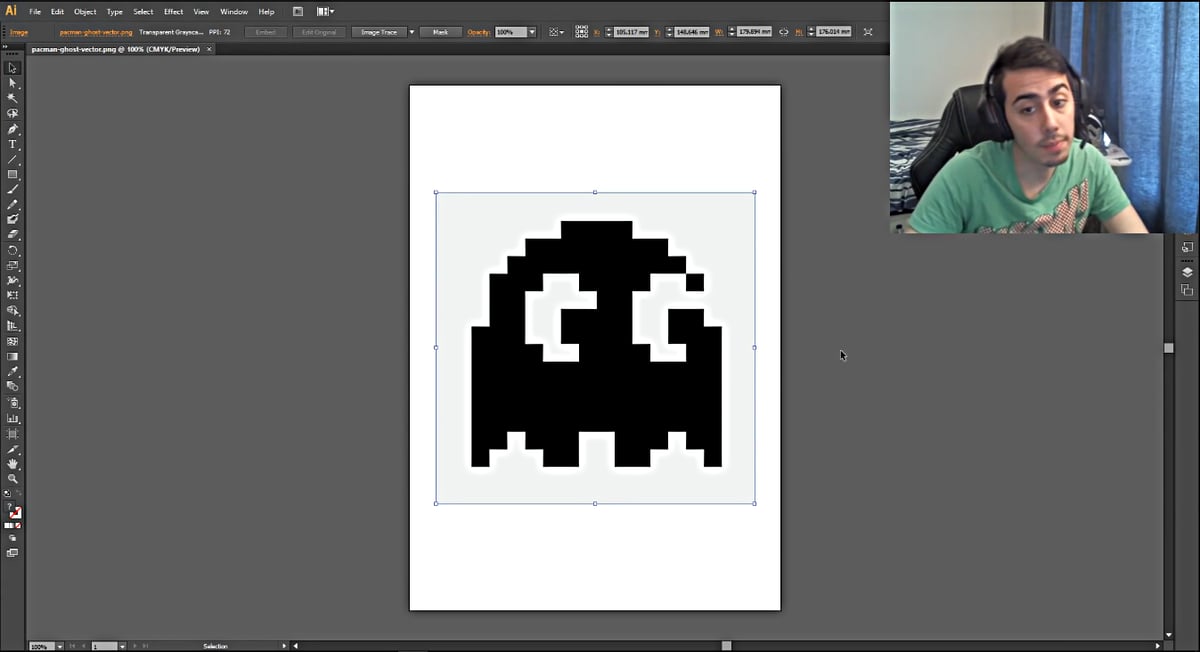Screen dimensions: 1200x652
Task: Toggle constrain width and height proportions
Action: (x=783, y=32)
